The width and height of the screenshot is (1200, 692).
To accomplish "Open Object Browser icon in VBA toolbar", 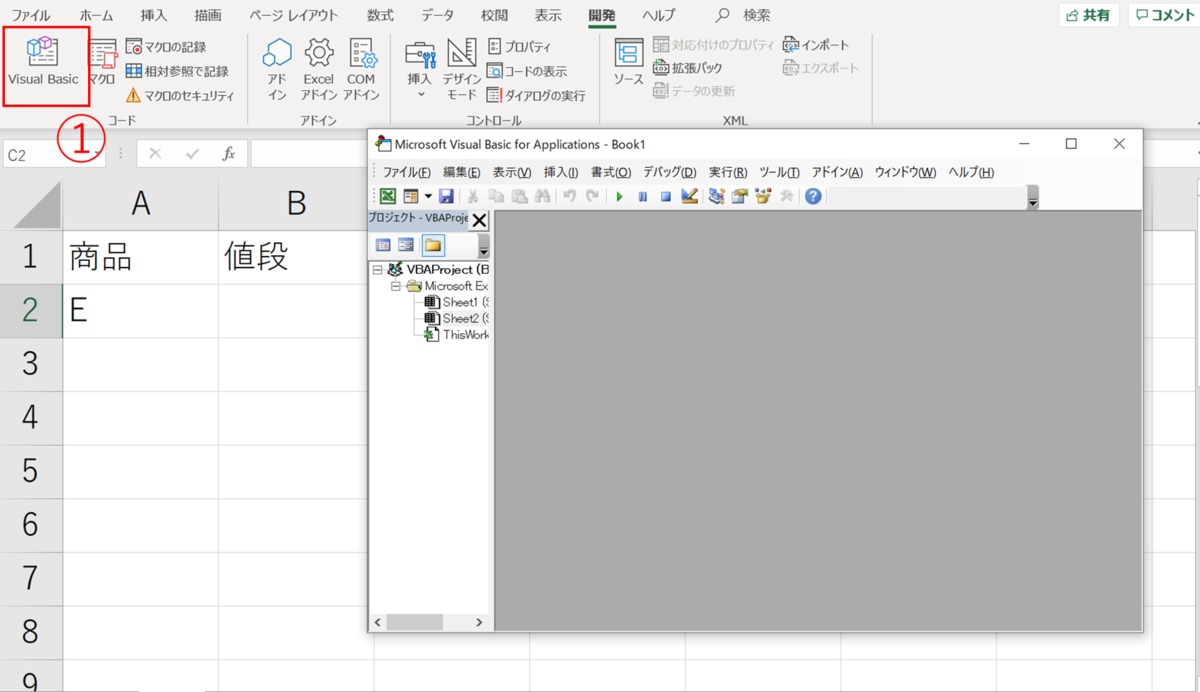I will pos(764,196).
